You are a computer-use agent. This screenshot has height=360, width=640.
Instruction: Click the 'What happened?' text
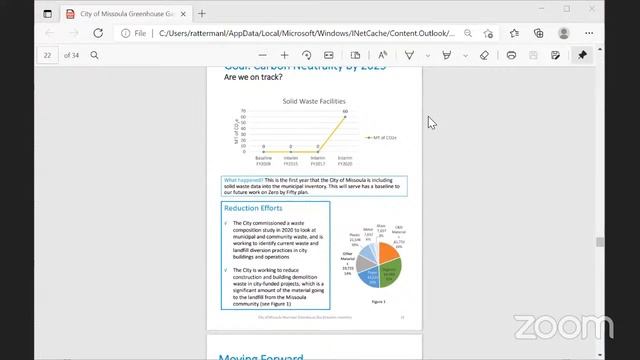coord(243,180)
